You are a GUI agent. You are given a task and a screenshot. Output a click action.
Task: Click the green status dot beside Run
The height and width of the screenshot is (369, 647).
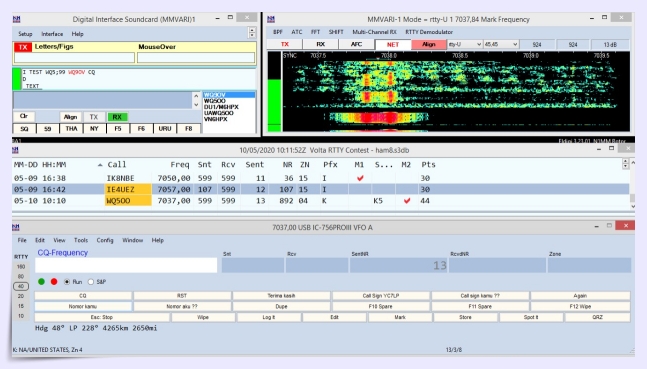pos(41,281)
